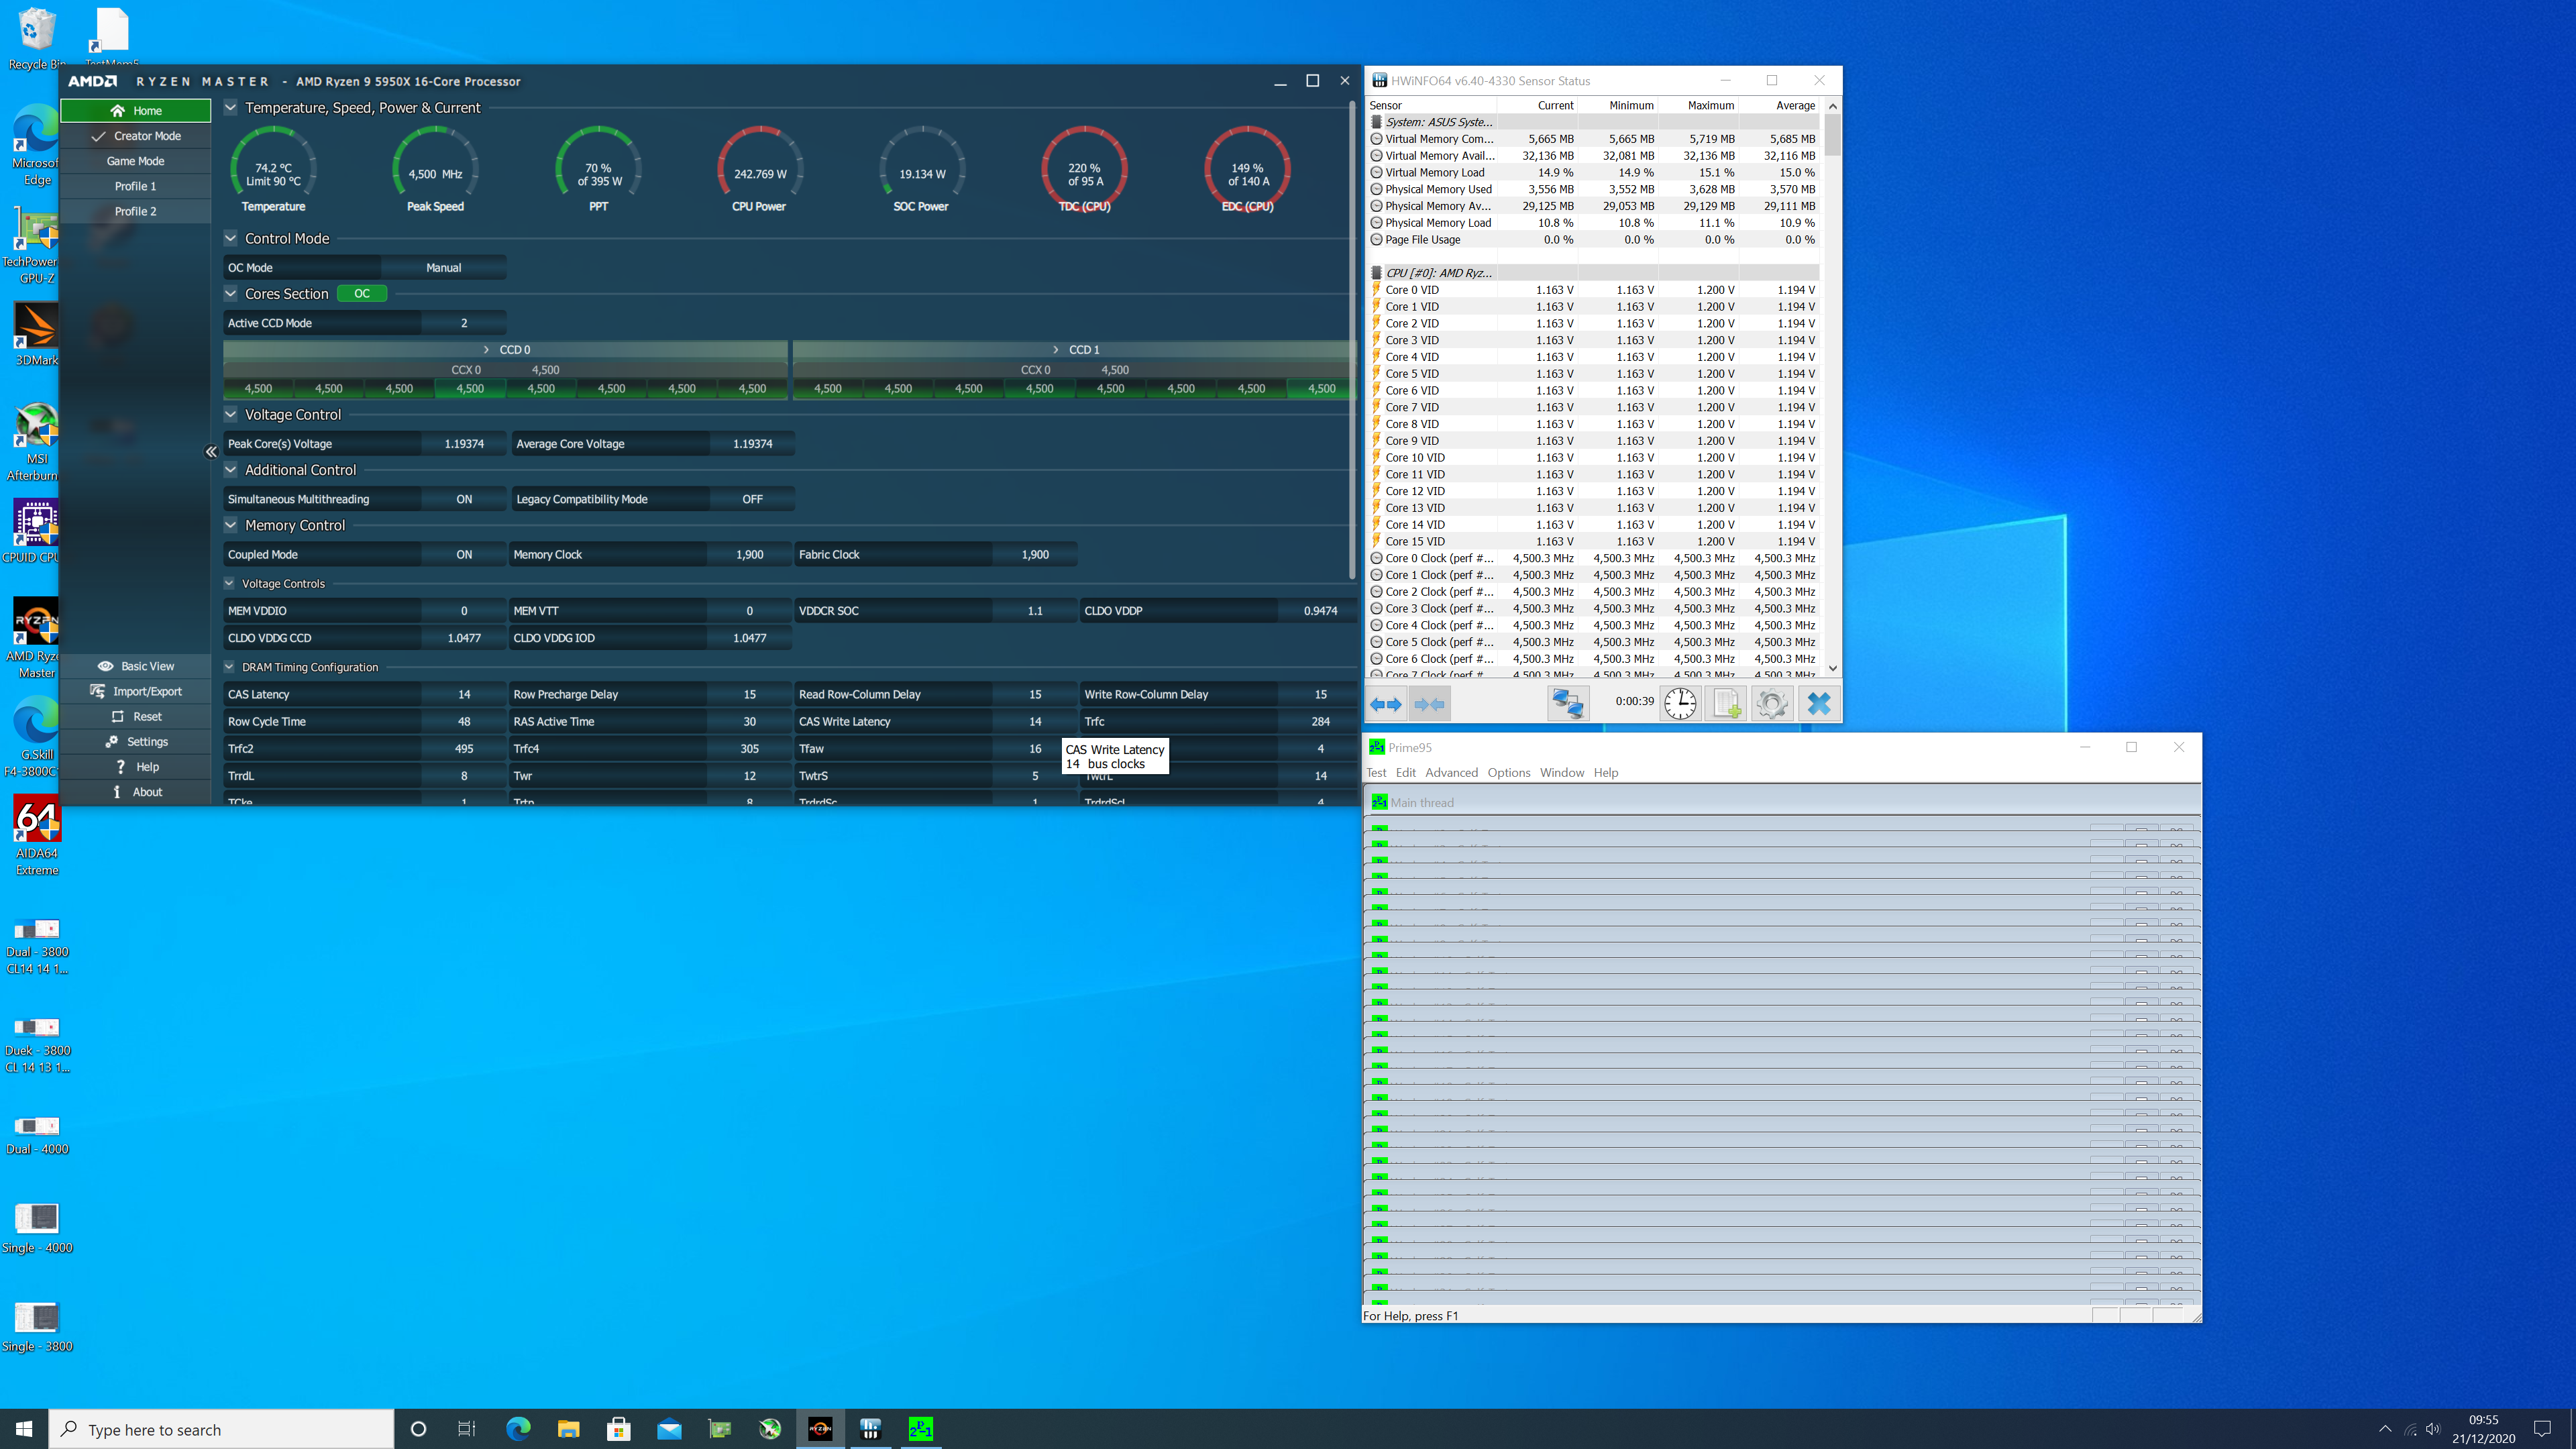Select Creator Mode profile

click(136, 136)
